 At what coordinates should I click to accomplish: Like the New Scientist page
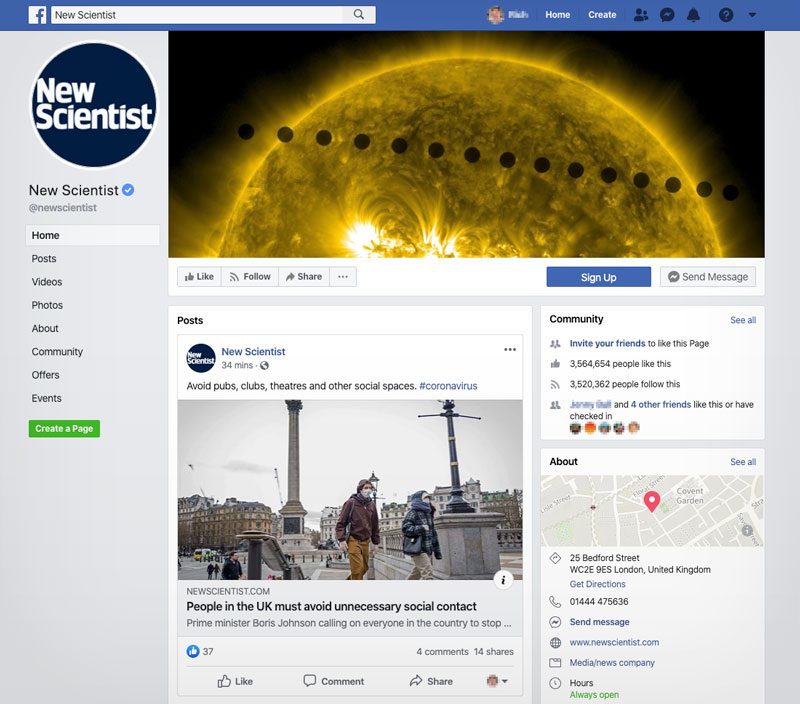pos(199,276)
